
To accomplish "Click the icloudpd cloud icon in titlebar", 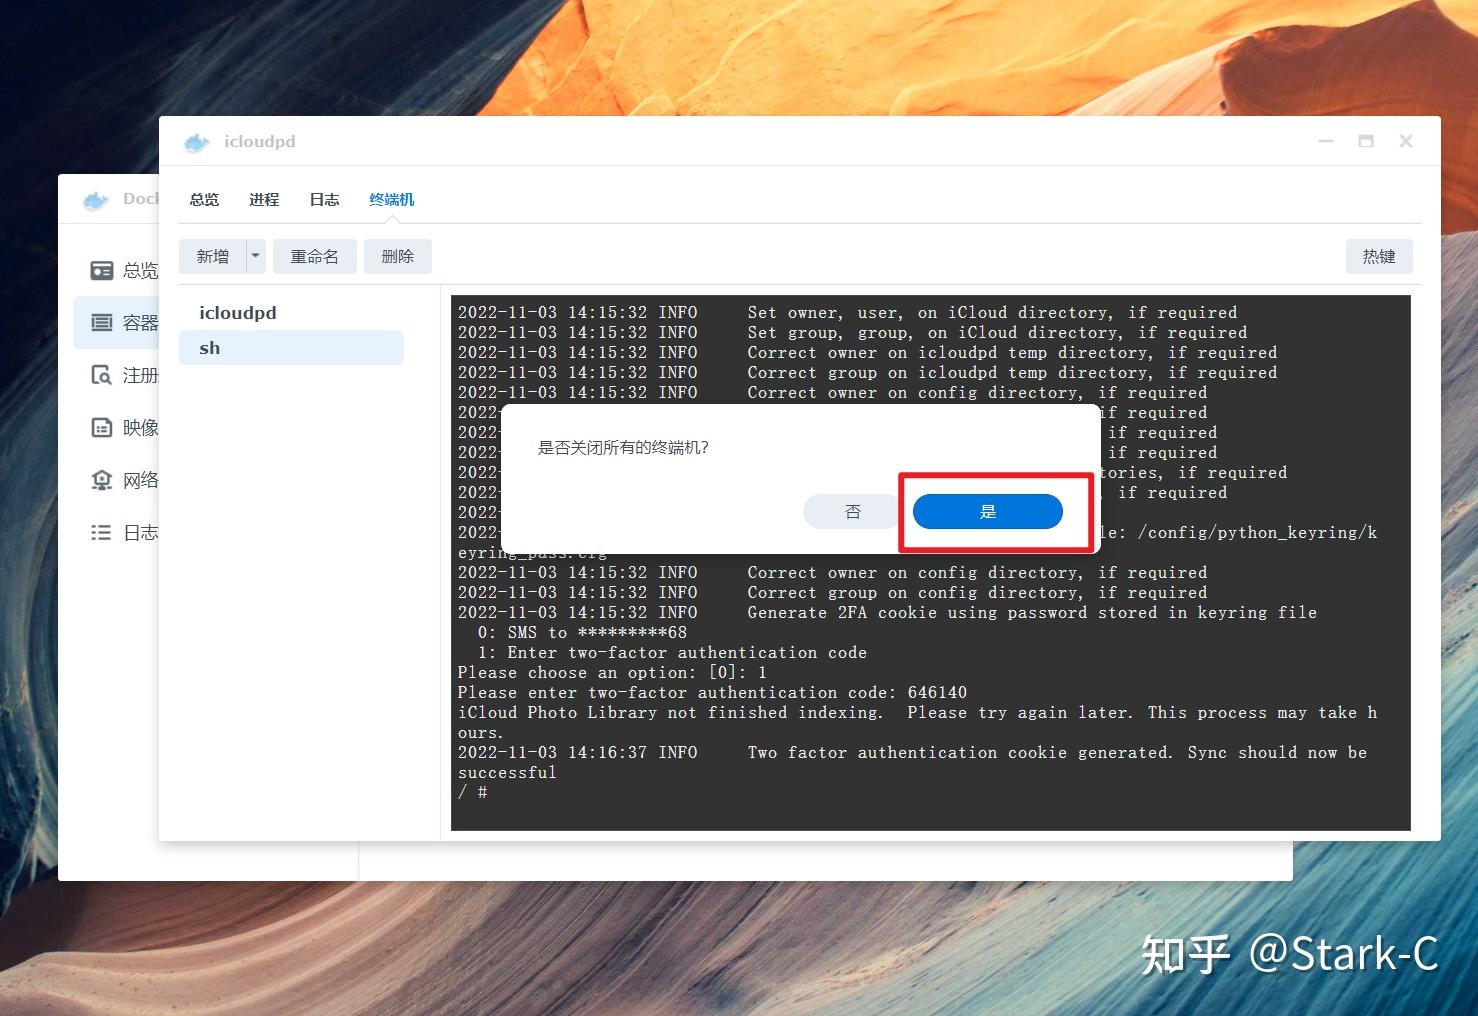I will 196,141.
